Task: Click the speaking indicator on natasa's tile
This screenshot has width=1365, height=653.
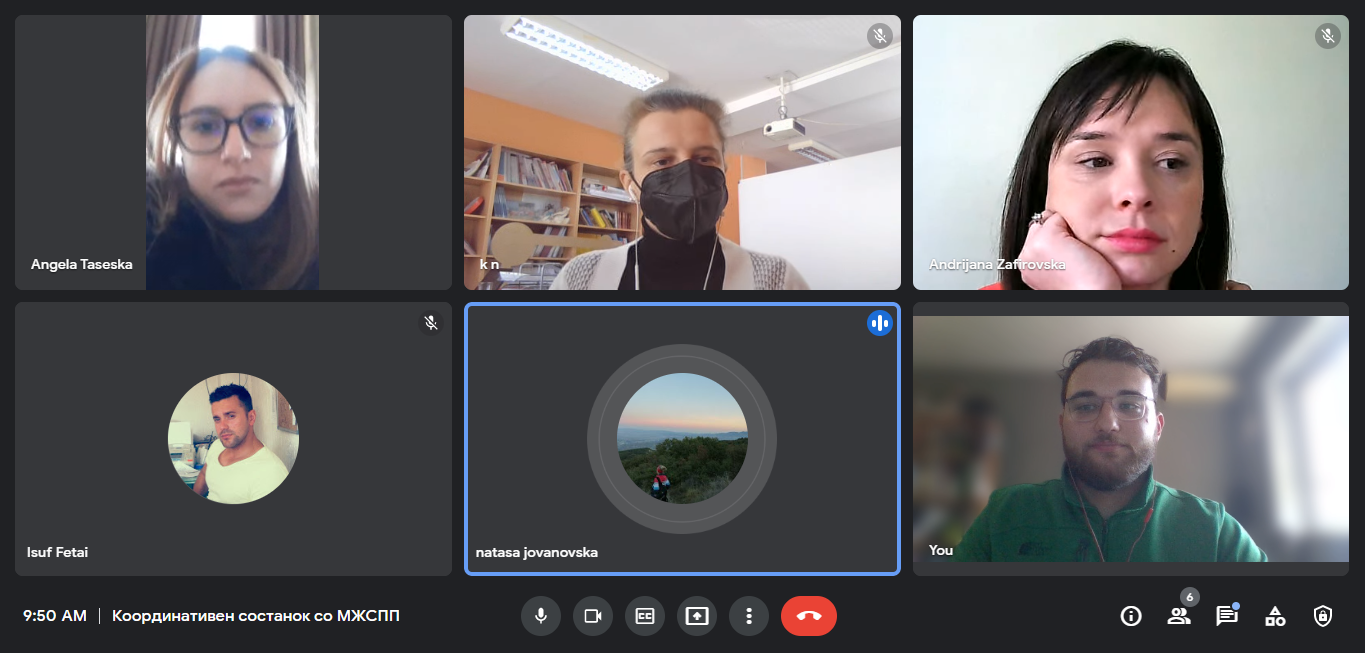Action: point(880,323)
